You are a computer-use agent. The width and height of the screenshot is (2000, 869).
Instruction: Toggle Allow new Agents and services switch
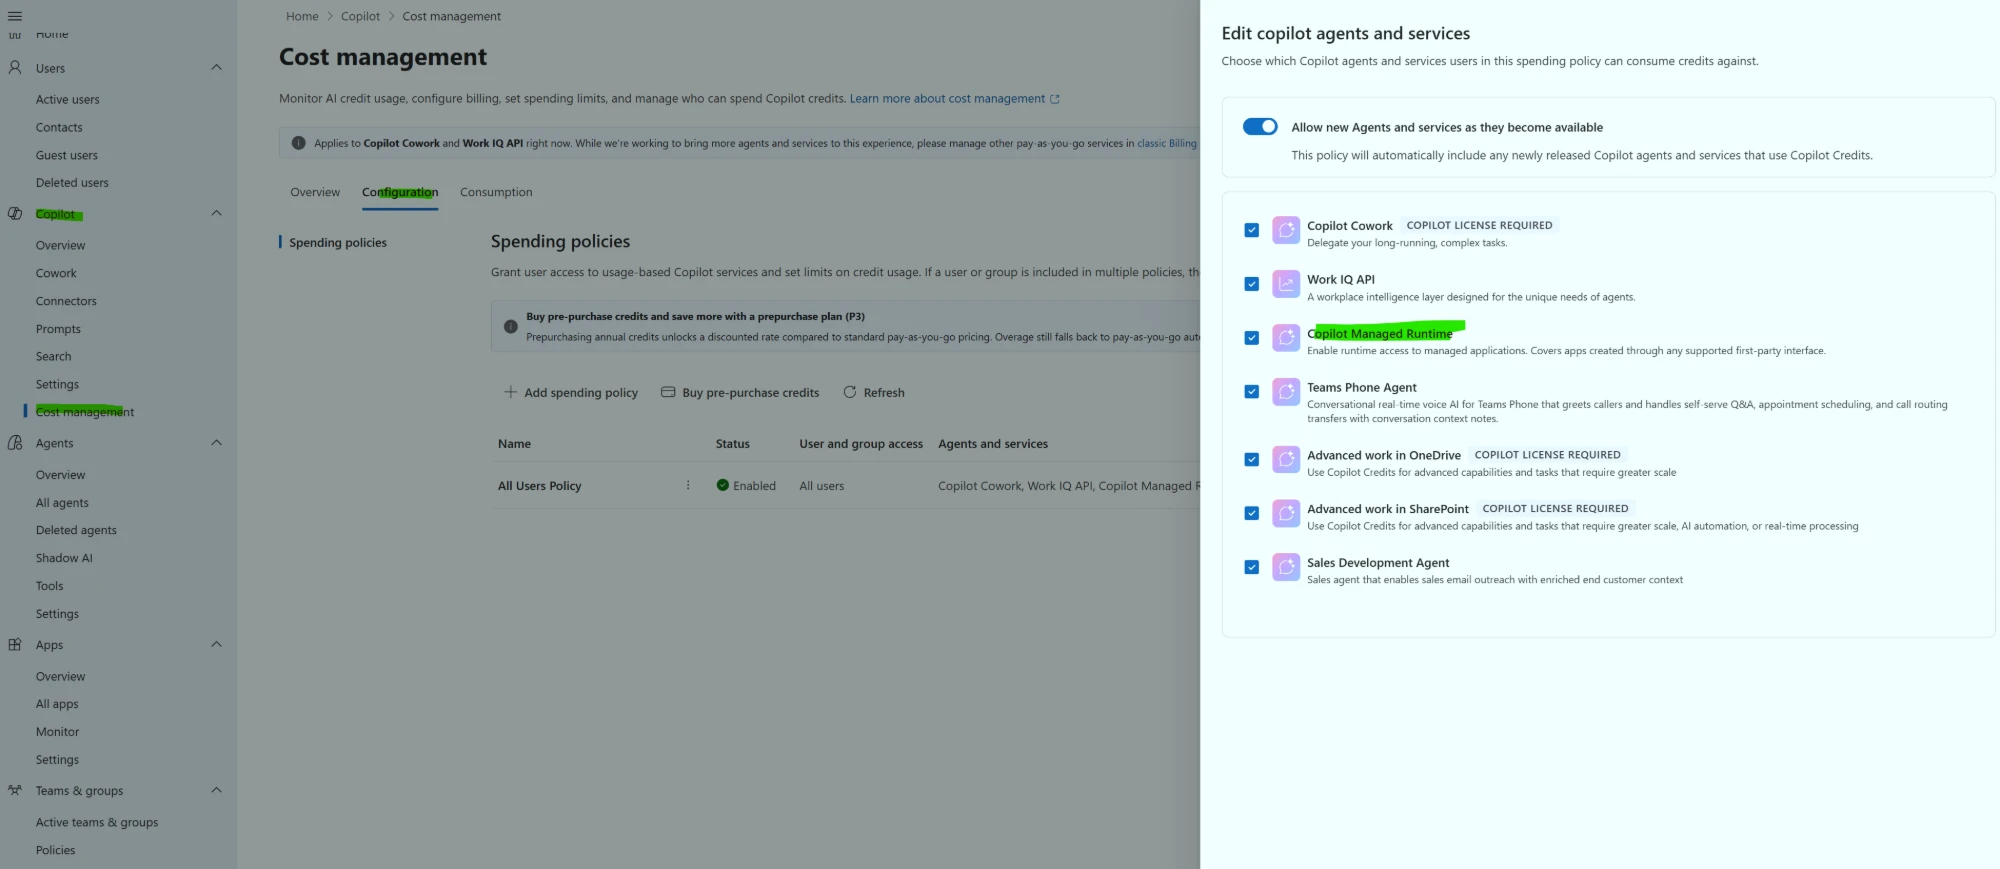coord(1260,127)
